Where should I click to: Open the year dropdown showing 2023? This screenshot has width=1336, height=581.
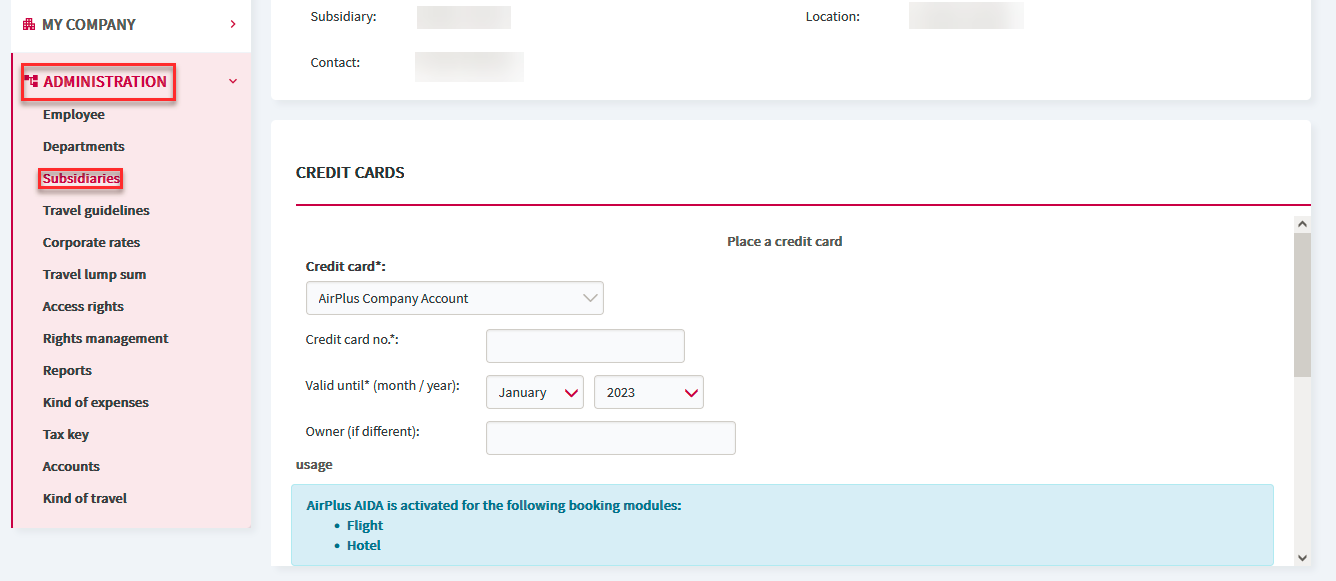pyautogui.click(x=648, y=392)
